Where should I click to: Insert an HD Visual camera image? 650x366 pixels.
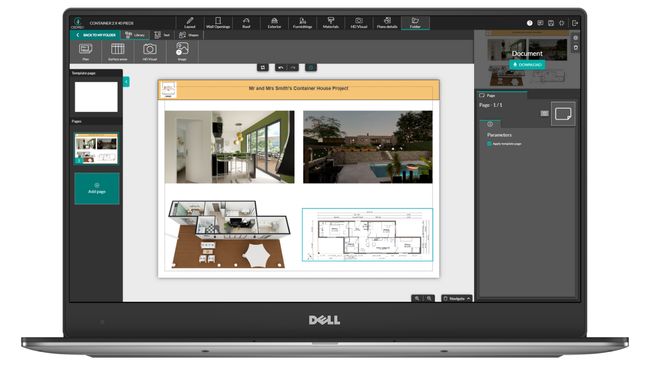[150, 52]
